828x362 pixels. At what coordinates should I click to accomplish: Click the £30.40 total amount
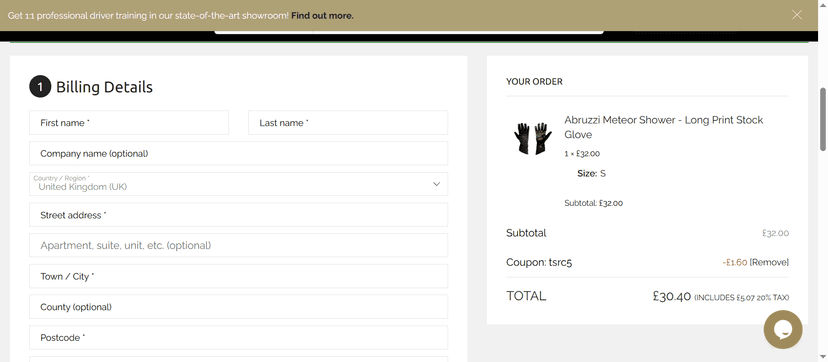(672, 296)
